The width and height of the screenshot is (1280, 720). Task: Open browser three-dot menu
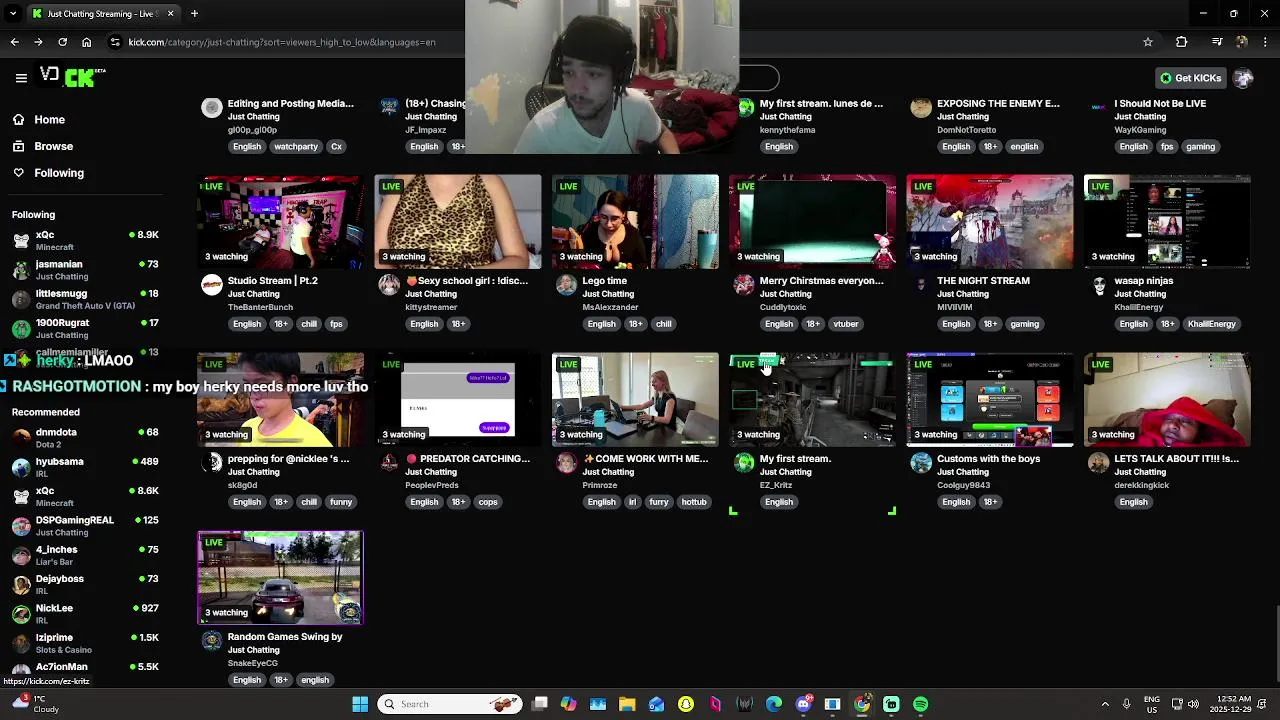[x=1265, y=42]
